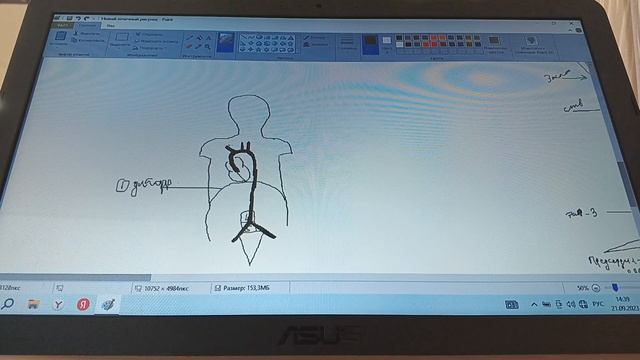
Task: Click the Crop (Обрезать) command
Action: pos(149,34)
